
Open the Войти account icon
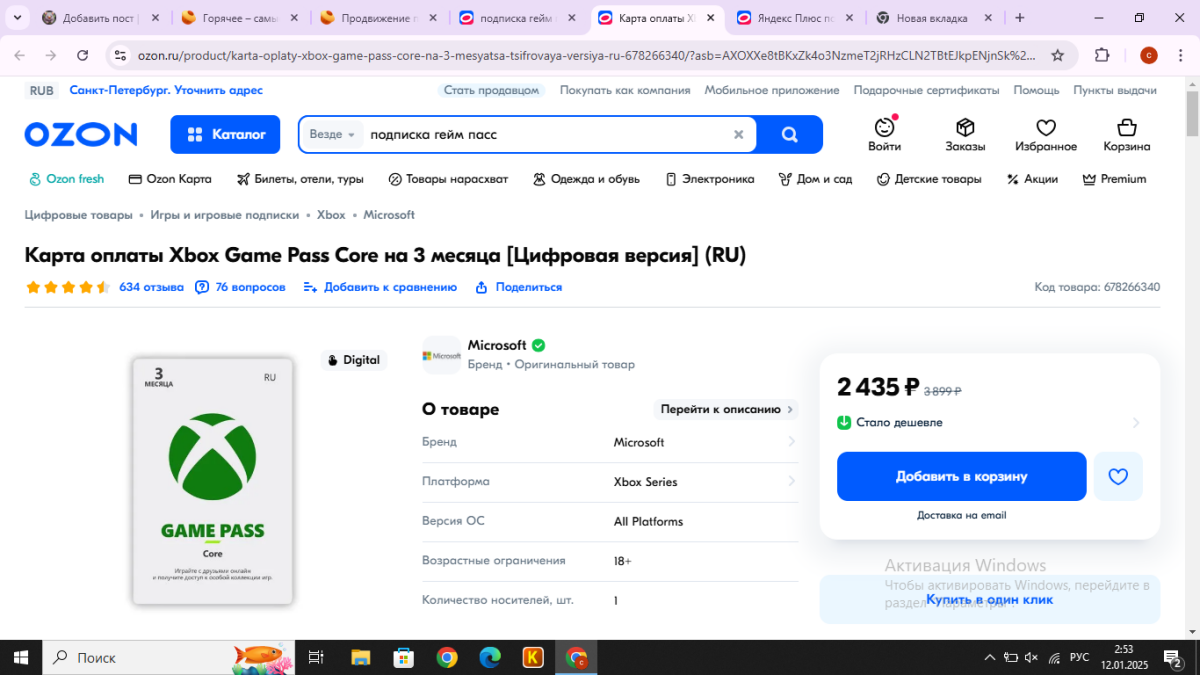pyautogui.click(x=884, y=134)
